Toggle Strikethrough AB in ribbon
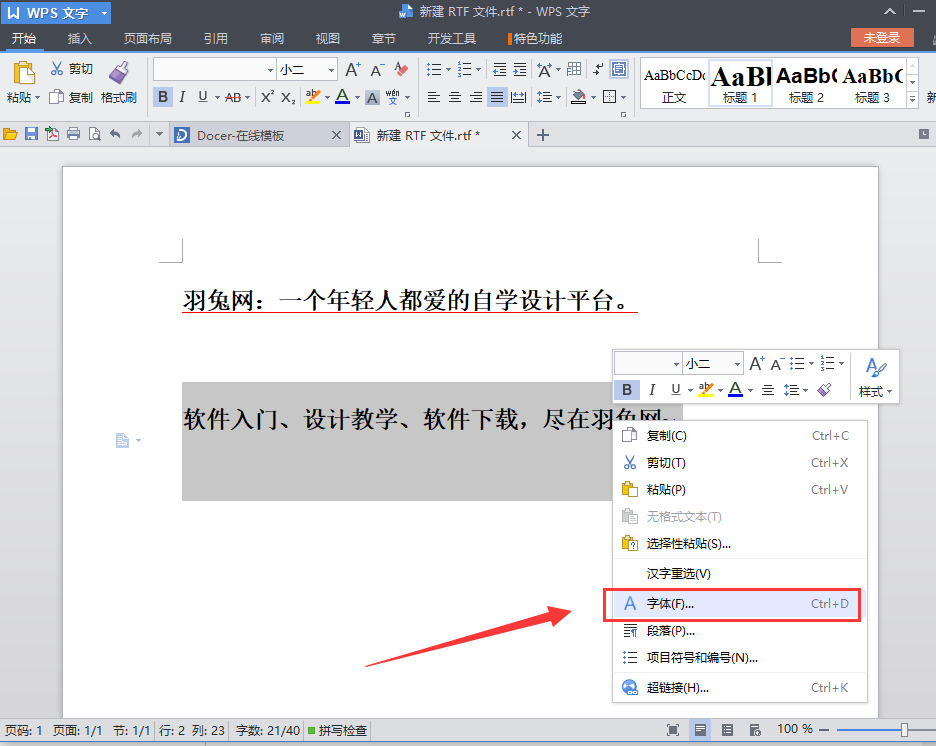This screenshot has width=936, height=746. coord(233,97)
